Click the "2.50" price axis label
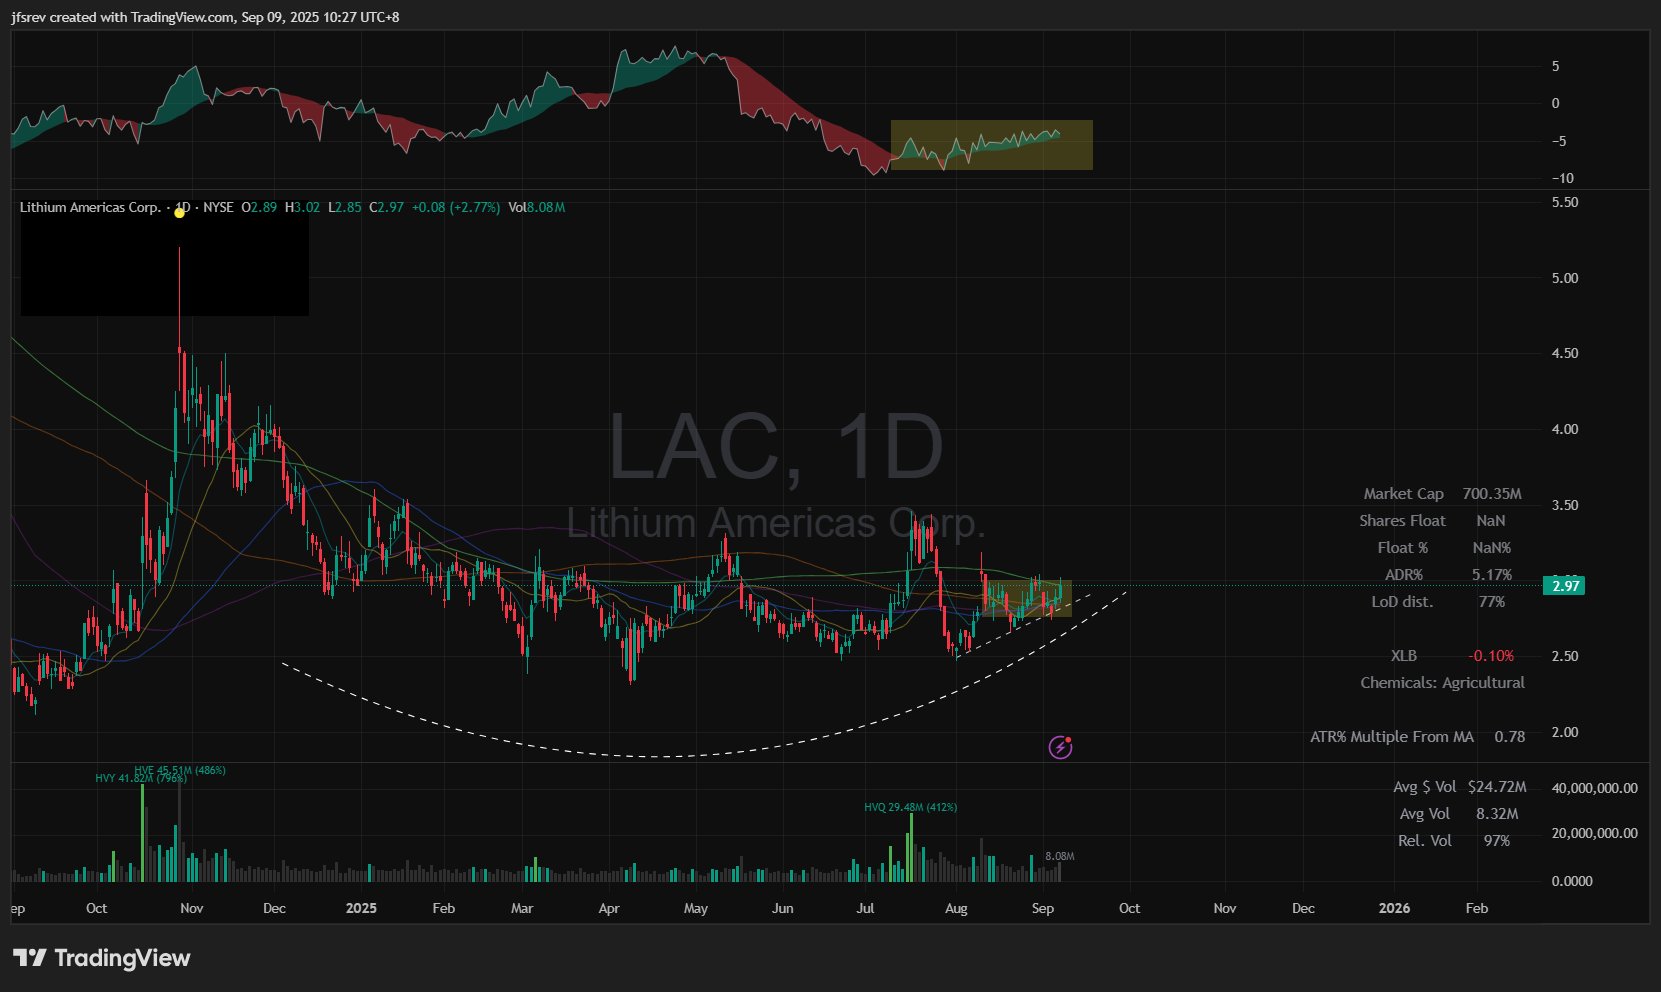This screenshot has width=1661, height=992. click(x=1564, y=656)
